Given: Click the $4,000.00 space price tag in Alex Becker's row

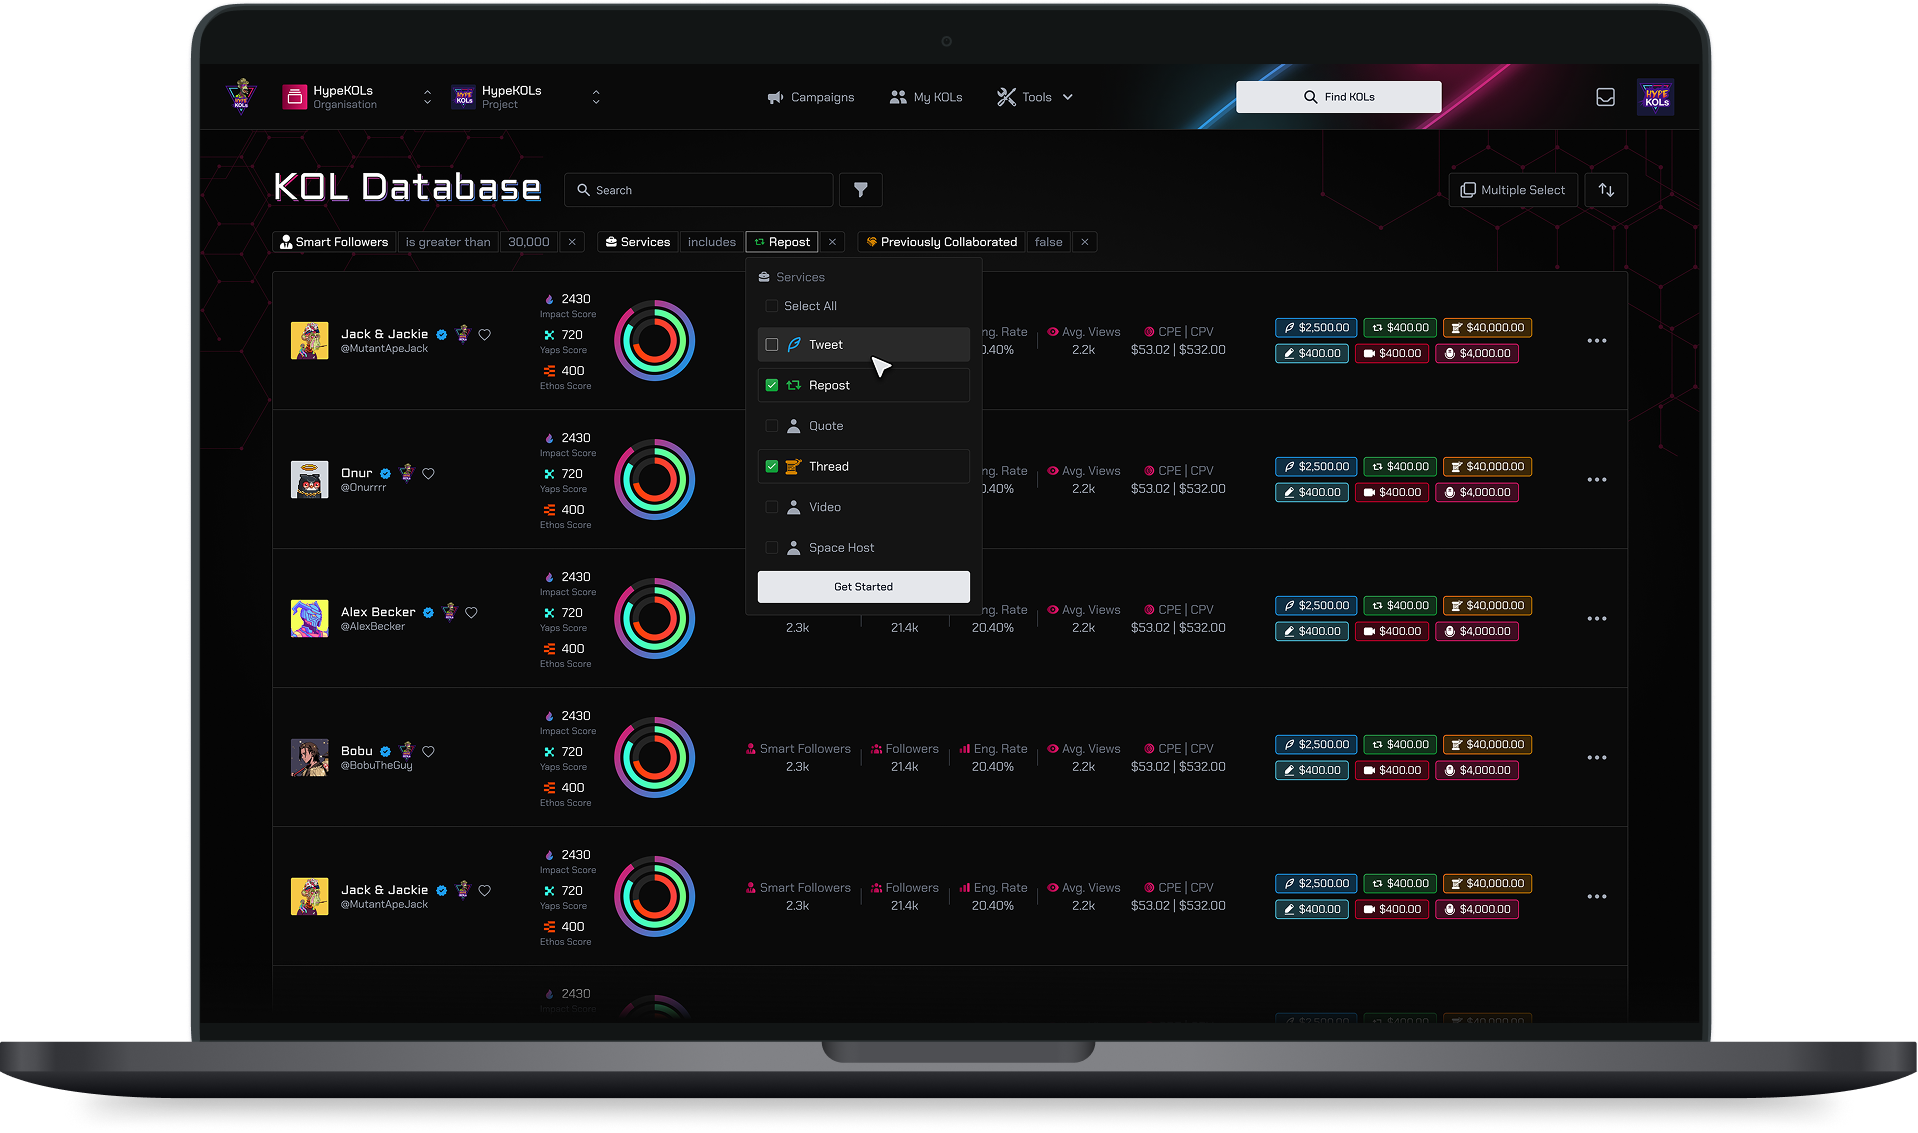Looking at the screenshot, I should tap(1477, 632).
